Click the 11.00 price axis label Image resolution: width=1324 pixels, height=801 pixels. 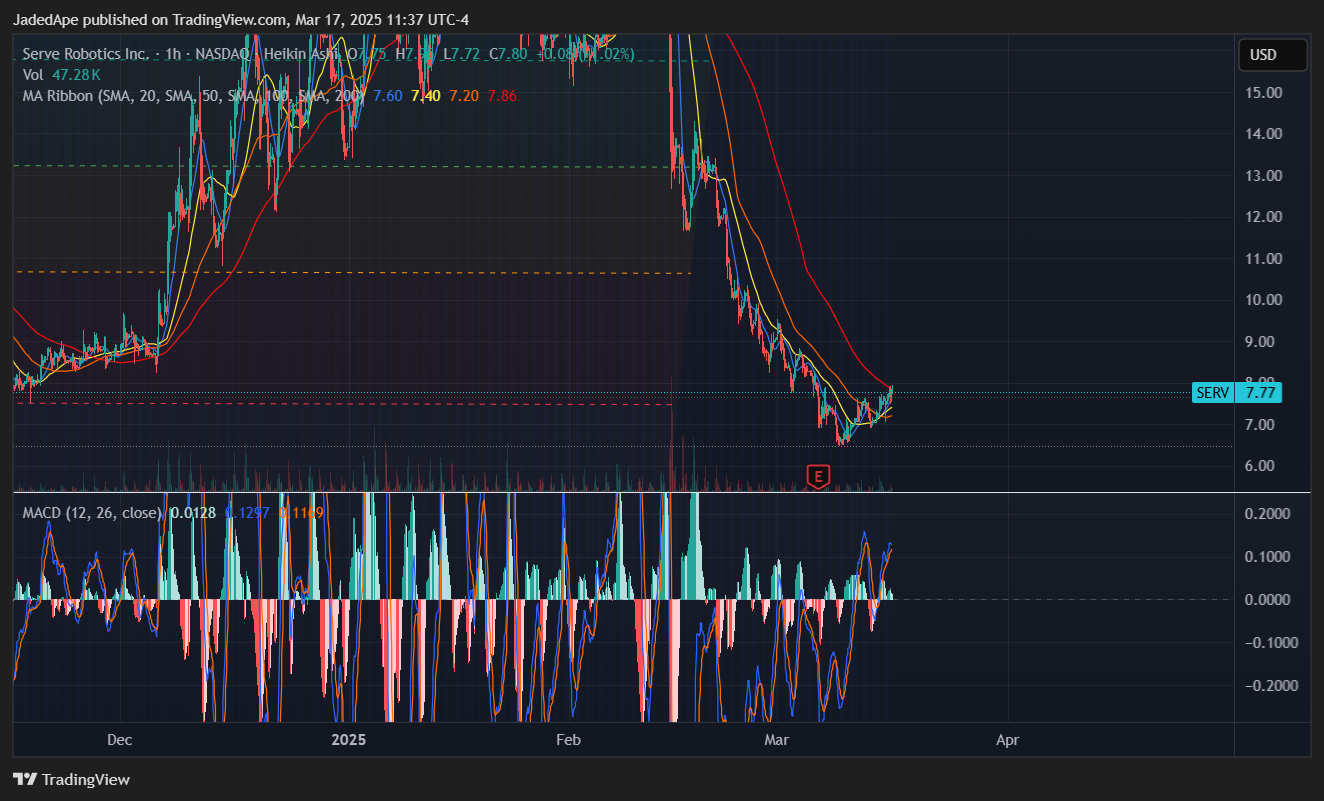(x=1265, y=259)
